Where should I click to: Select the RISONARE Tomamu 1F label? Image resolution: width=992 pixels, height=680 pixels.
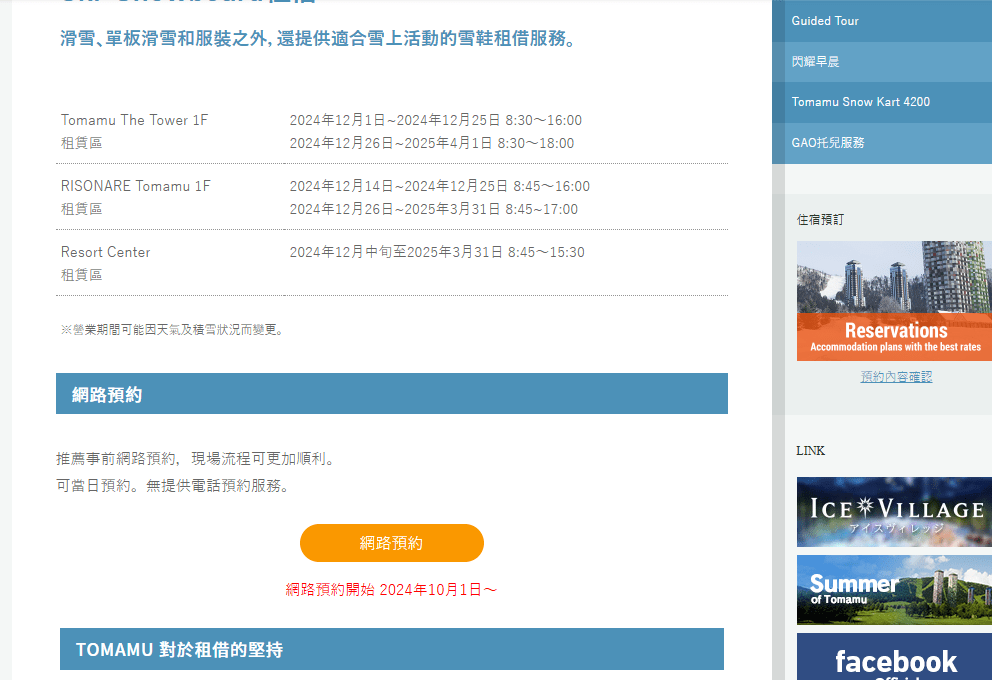point(136,186)
